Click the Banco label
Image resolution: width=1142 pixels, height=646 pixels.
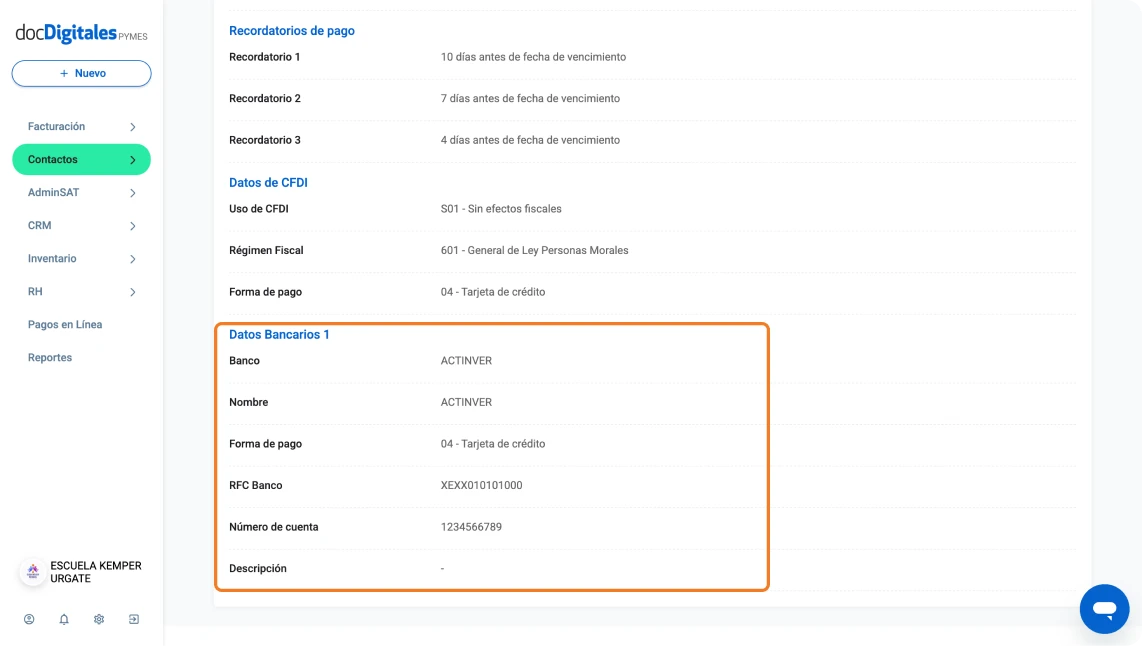click(244, 361)
